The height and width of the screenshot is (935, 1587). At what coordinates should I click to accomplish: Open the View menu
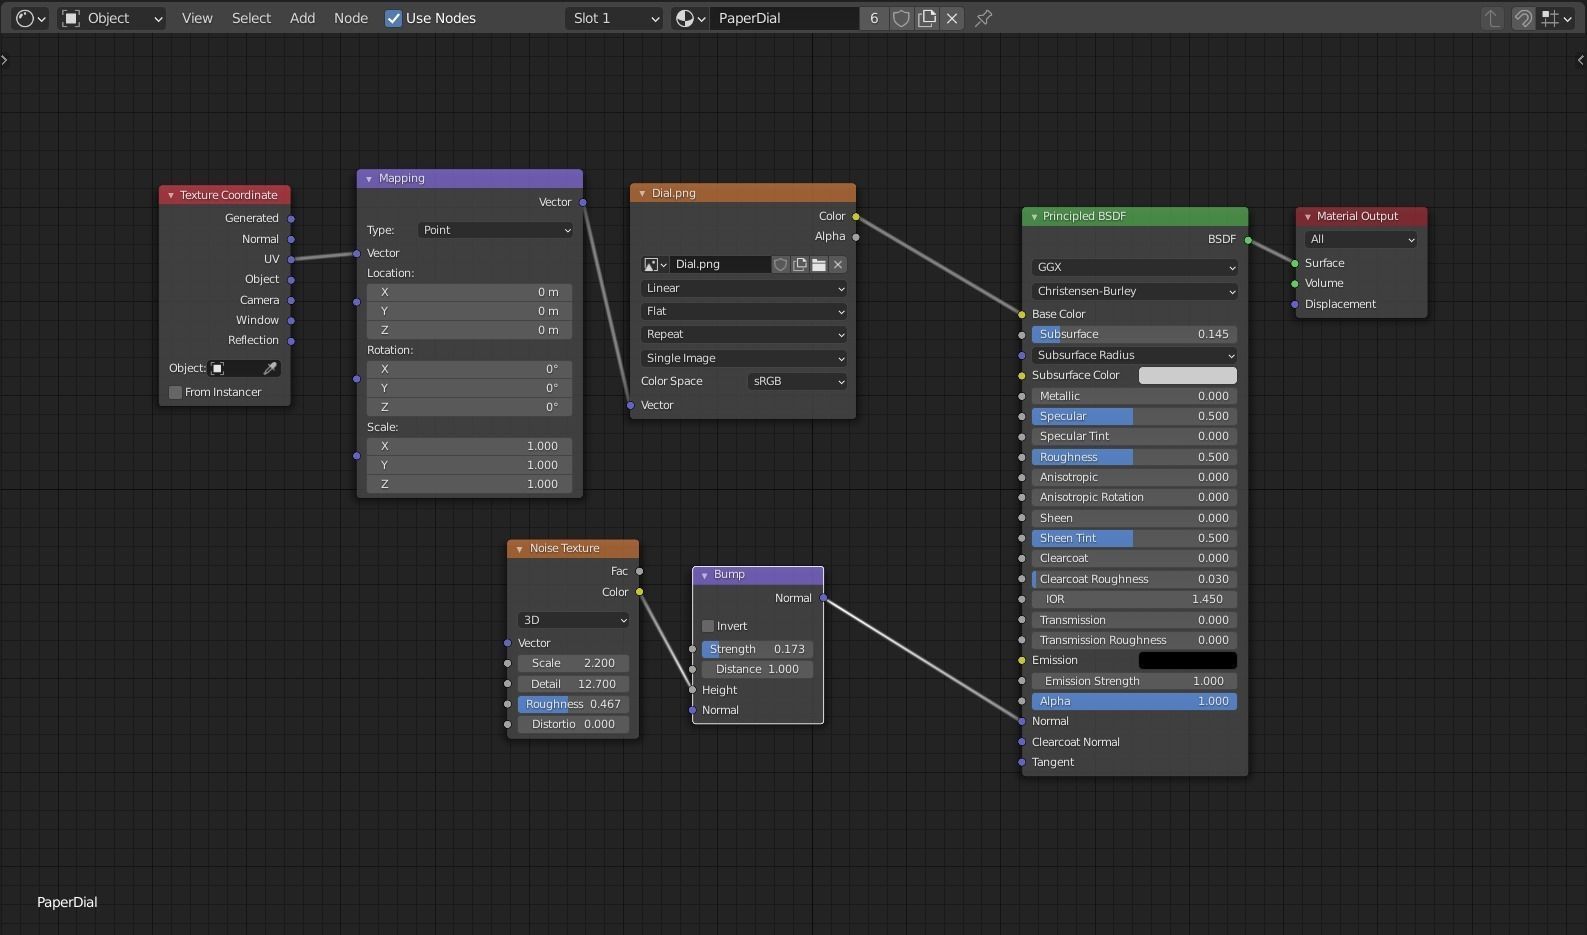click(x=197, y=18)
